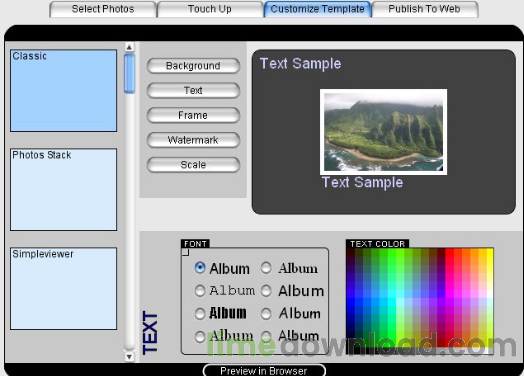This screenshot has height=376, width=524.
Task: Click the Frame button
Action: tap(193, 115)
